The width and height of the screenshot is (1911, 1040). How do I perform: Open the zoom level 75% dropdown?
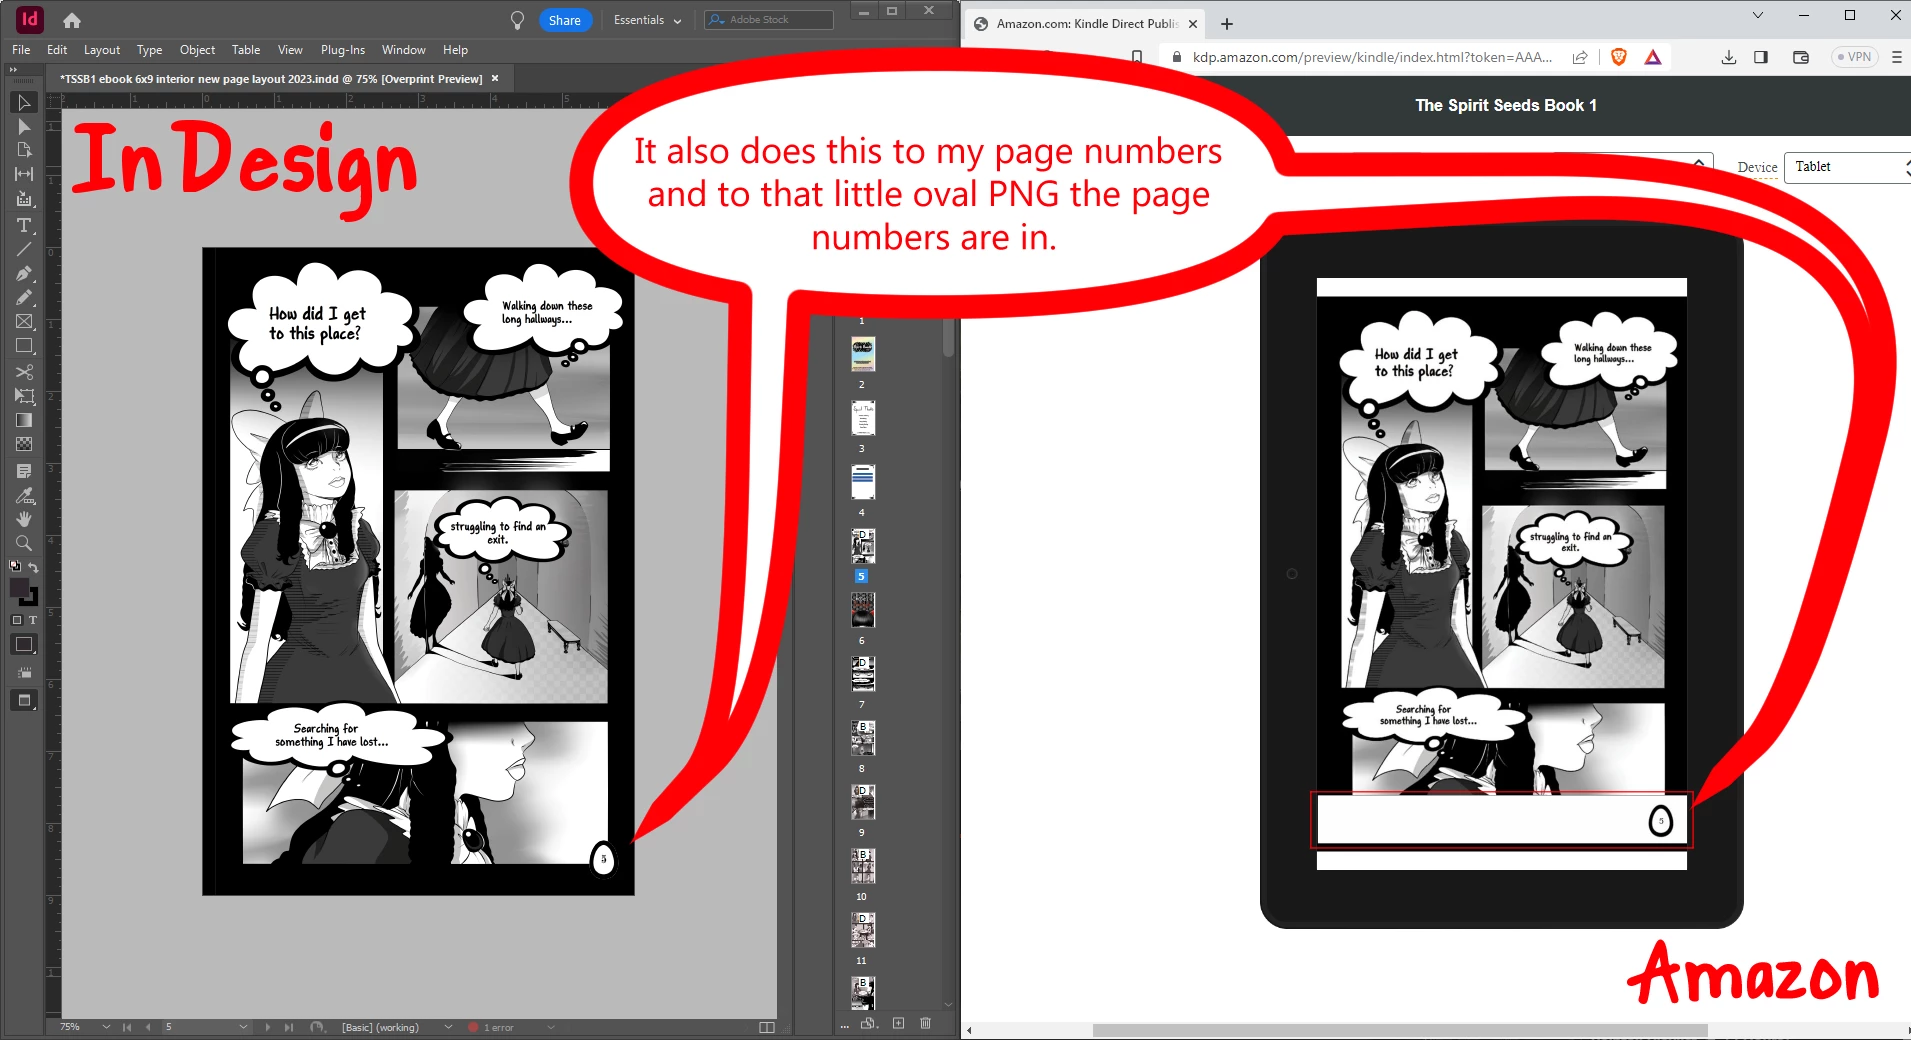pyautogui.click(x=106, y=1027)
